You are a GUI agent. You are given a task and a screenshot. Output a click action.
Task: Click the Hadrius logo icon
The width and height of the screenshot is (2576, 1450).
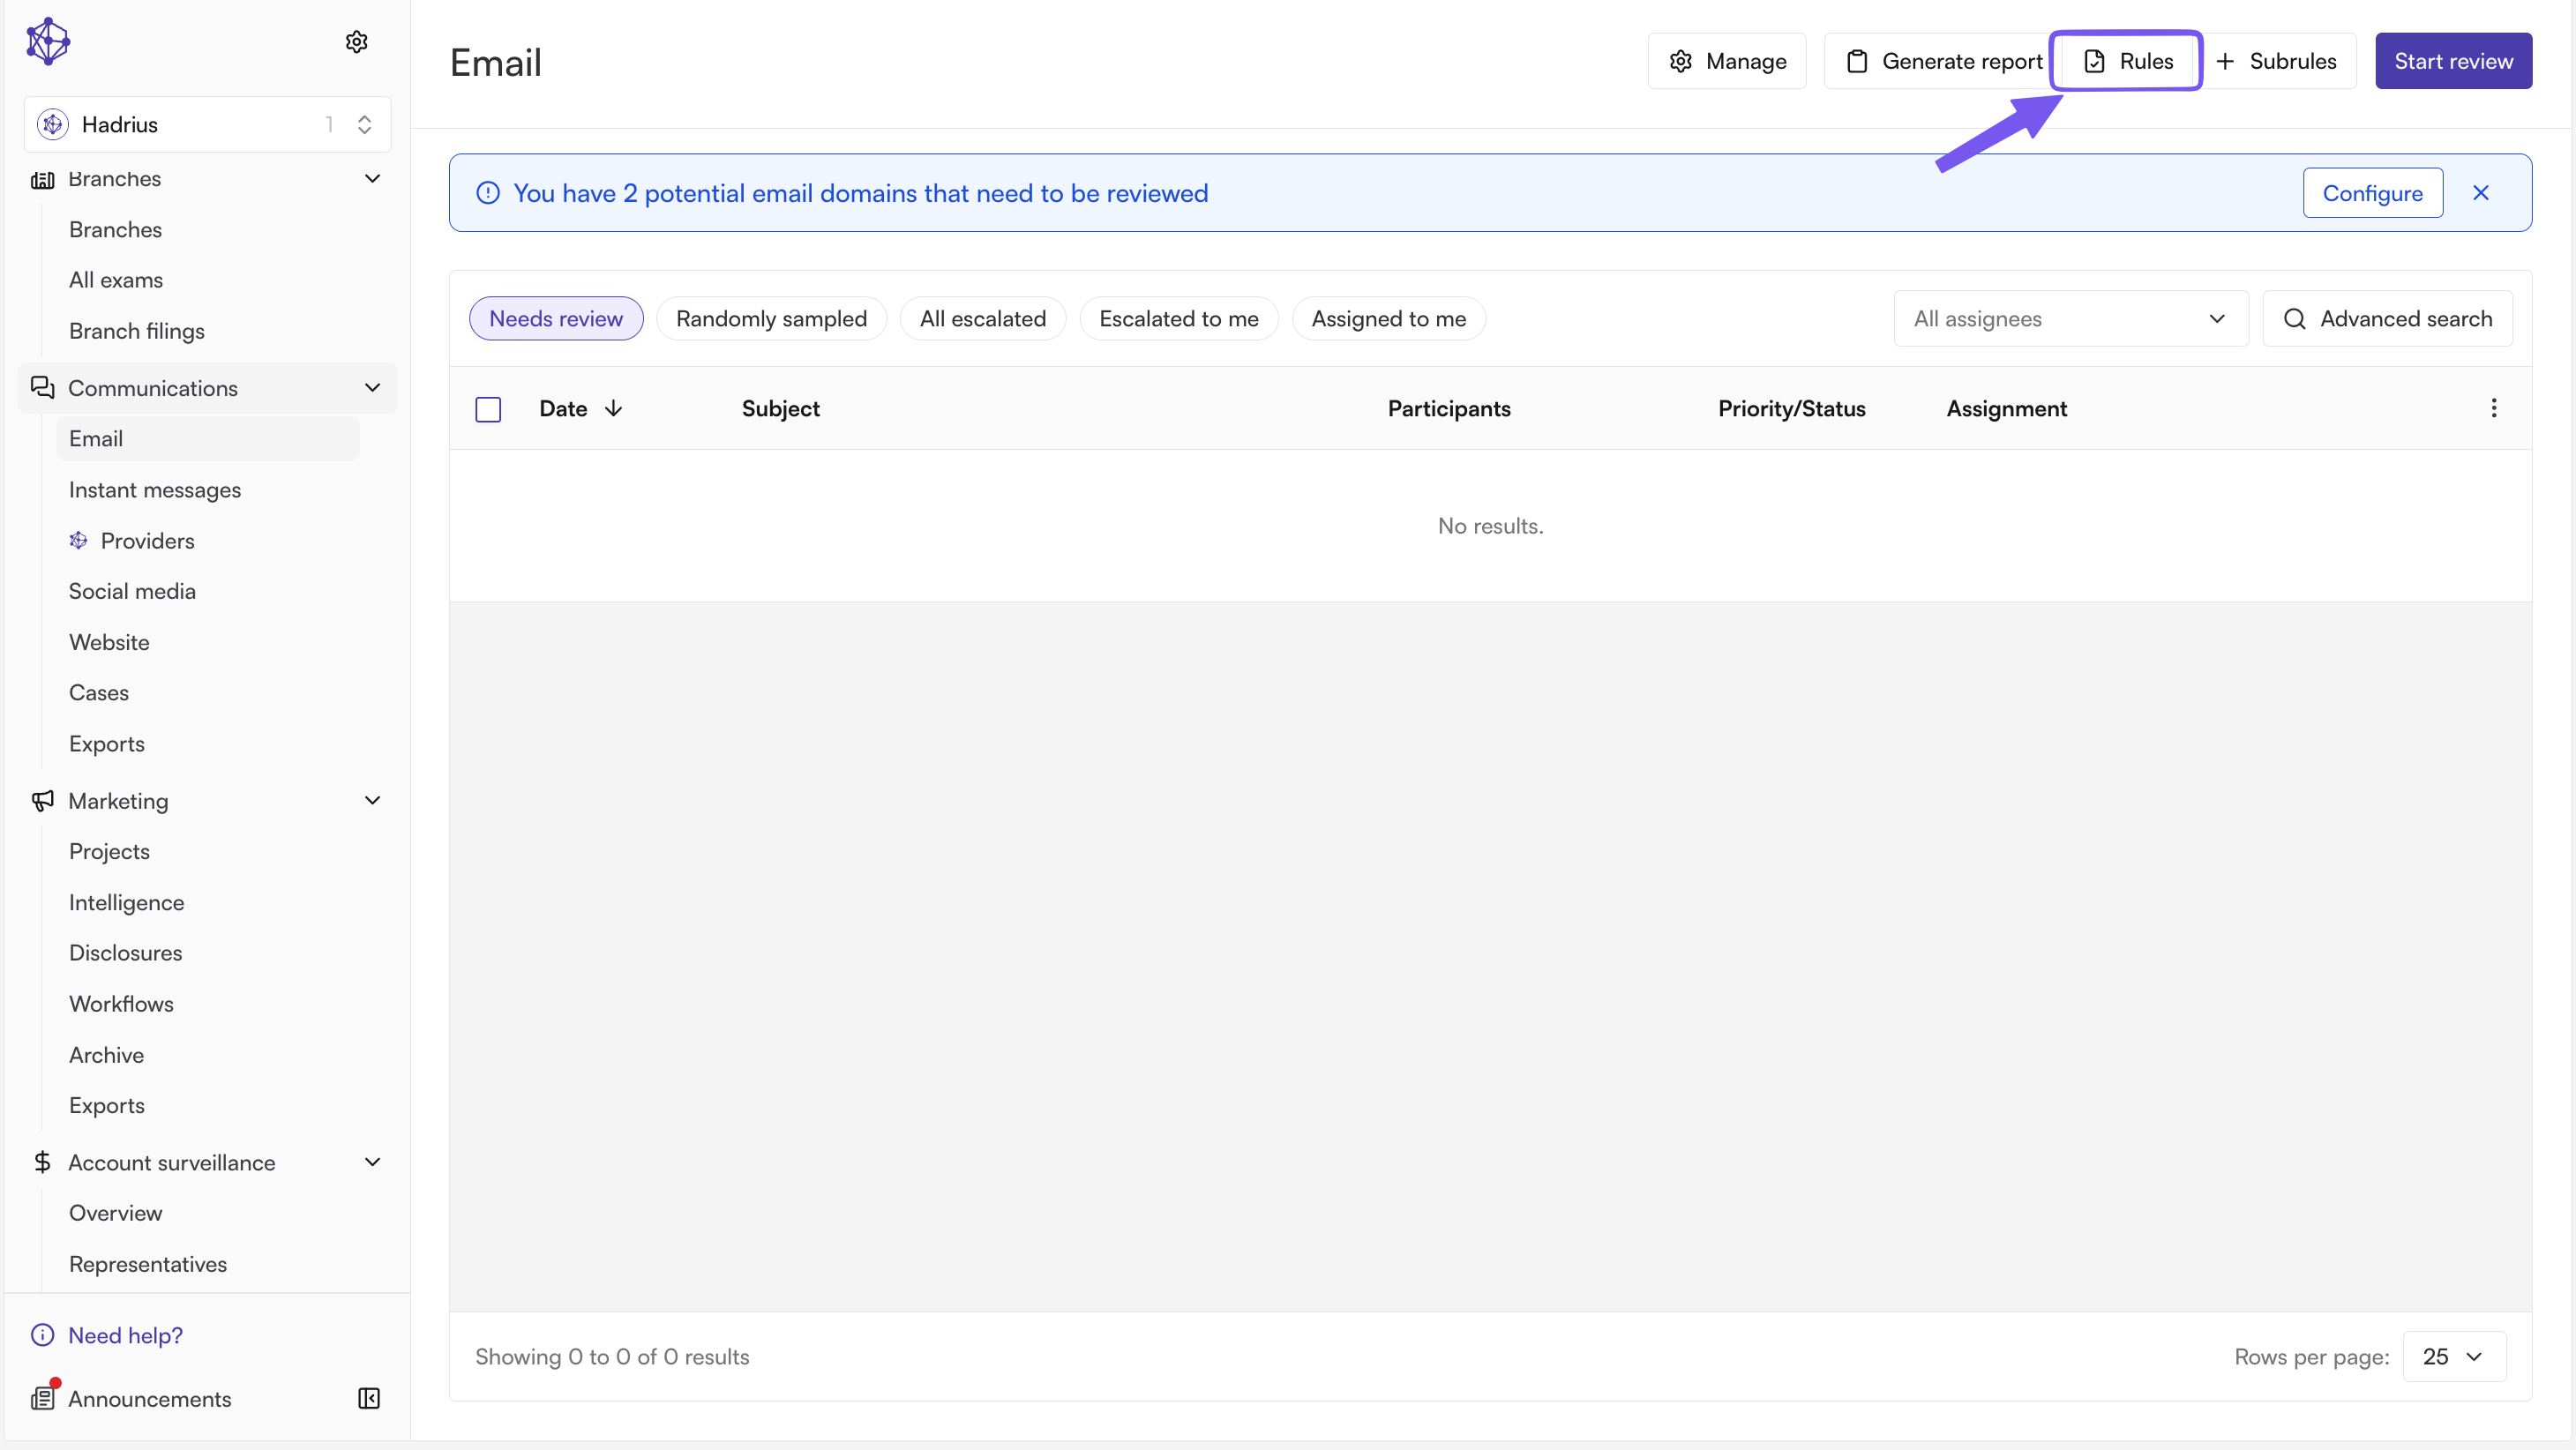48,41
